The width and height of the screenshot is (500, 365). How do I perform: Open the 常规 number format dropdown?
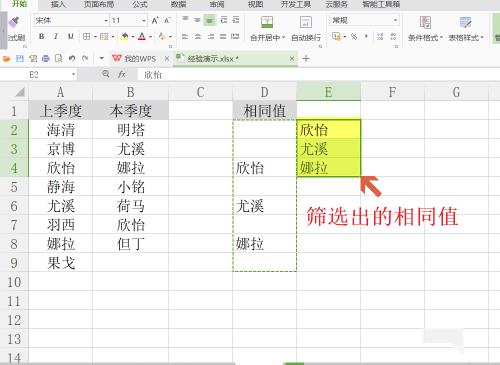click(395, 20)
